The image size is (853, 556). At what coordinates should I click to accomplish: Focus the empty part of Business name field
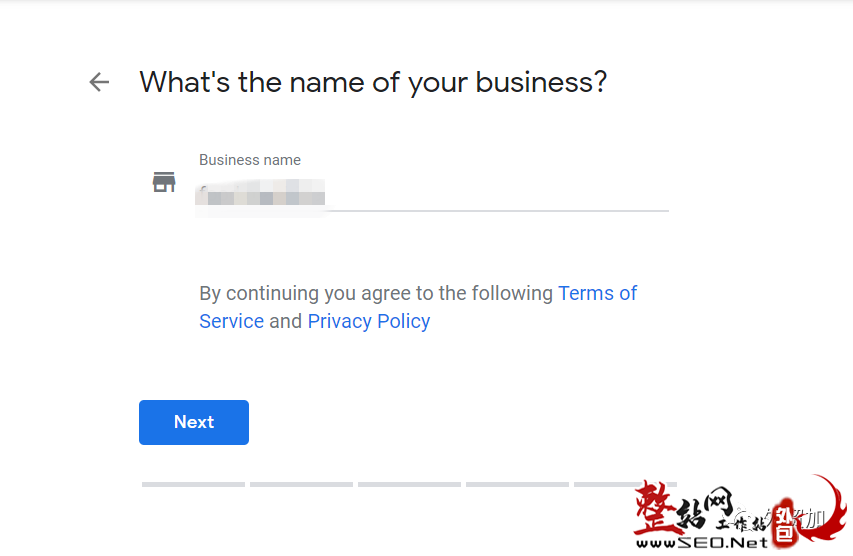497,195
